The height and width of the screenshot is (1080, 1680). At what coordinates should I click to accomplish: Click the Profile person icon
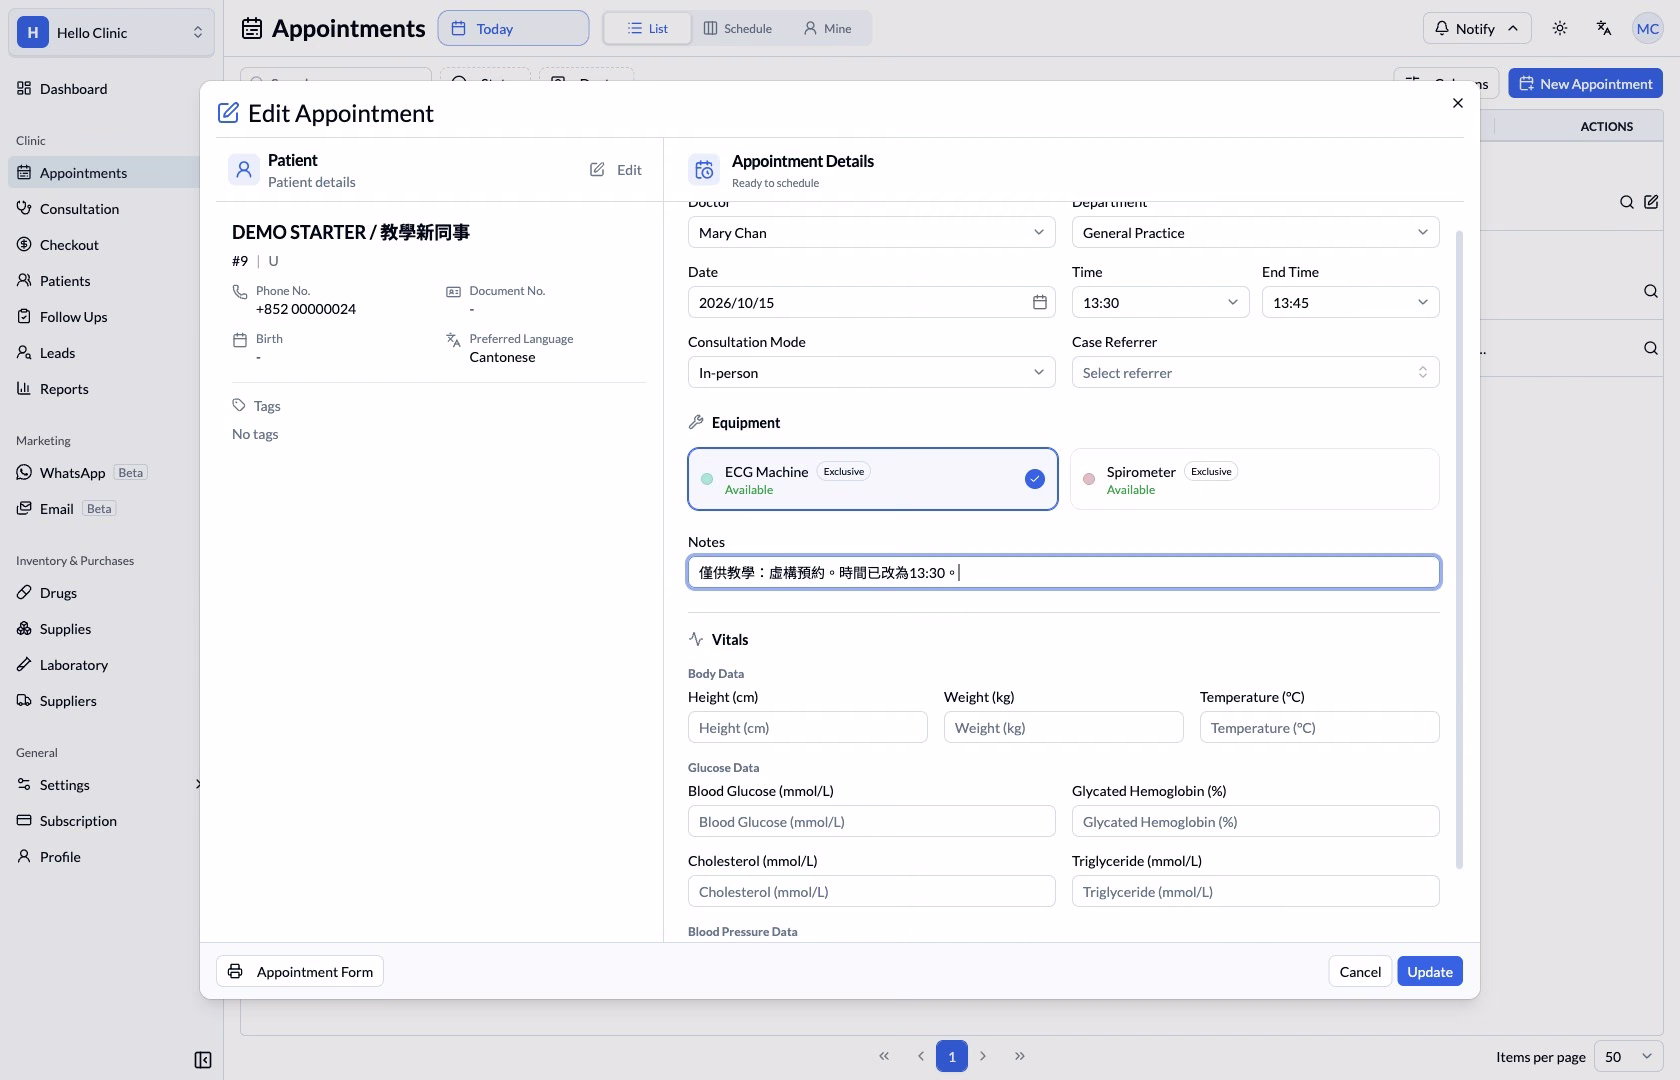(x=24, y=856)
